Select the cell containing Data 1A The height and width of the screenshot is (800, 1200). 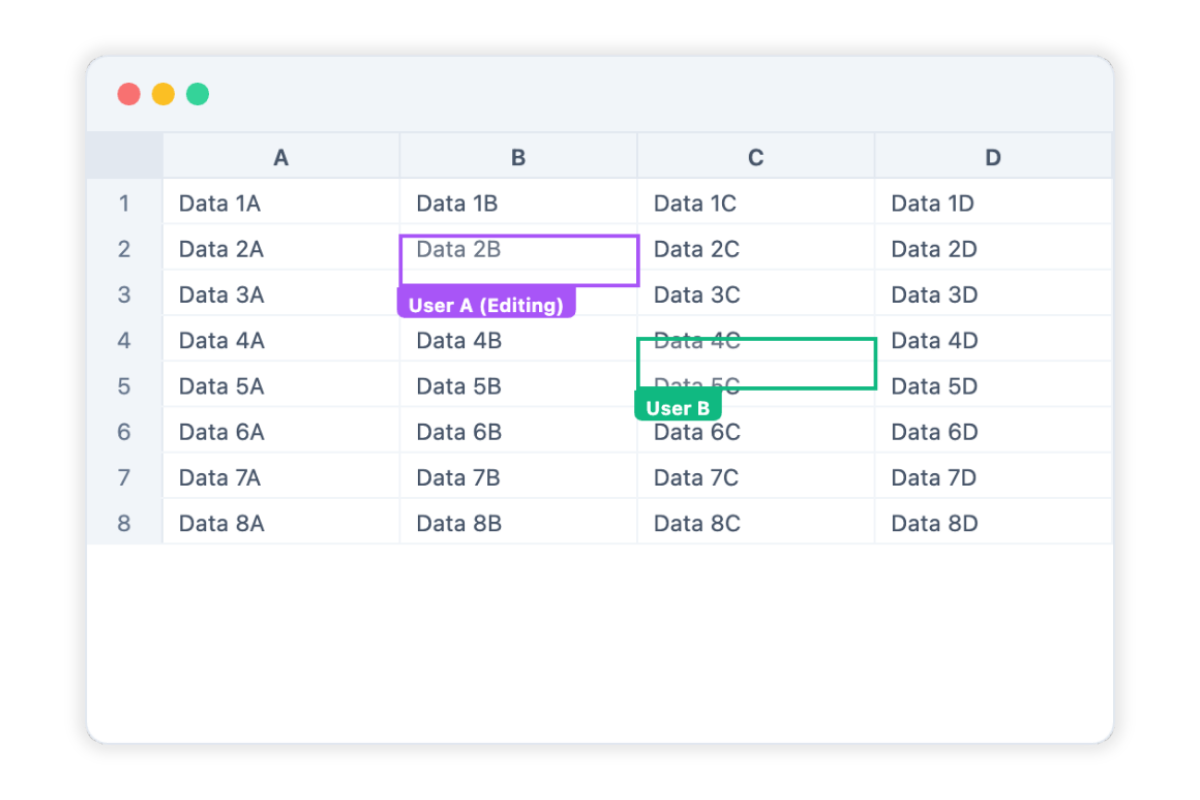(281, 203)
